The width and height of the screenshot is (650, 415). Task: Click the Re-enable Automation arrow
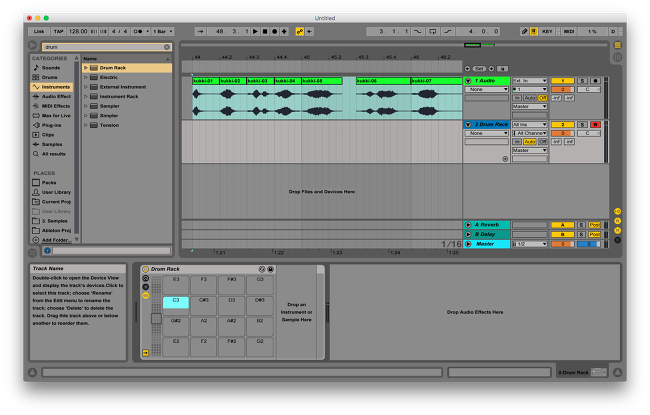[309, 32]
